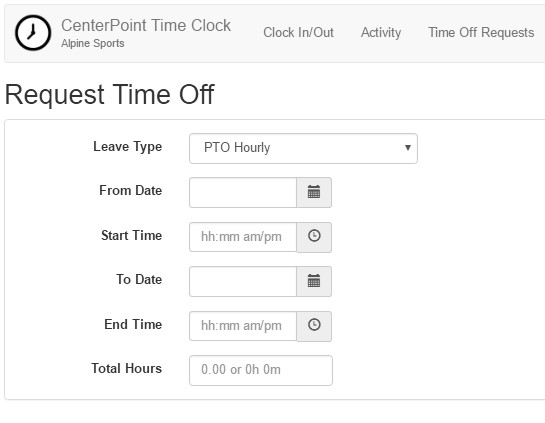Image resolution: width=545 pixels, height=423 pixels.
Task: Click the Leave Type label
Action: coord(128,147)
